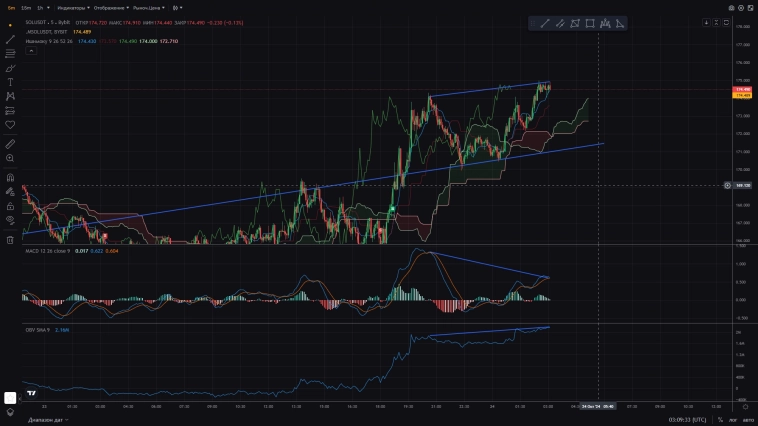Toggle magnet mode in left sidebar
Screen dimensions: 758x426
(10, 177)
